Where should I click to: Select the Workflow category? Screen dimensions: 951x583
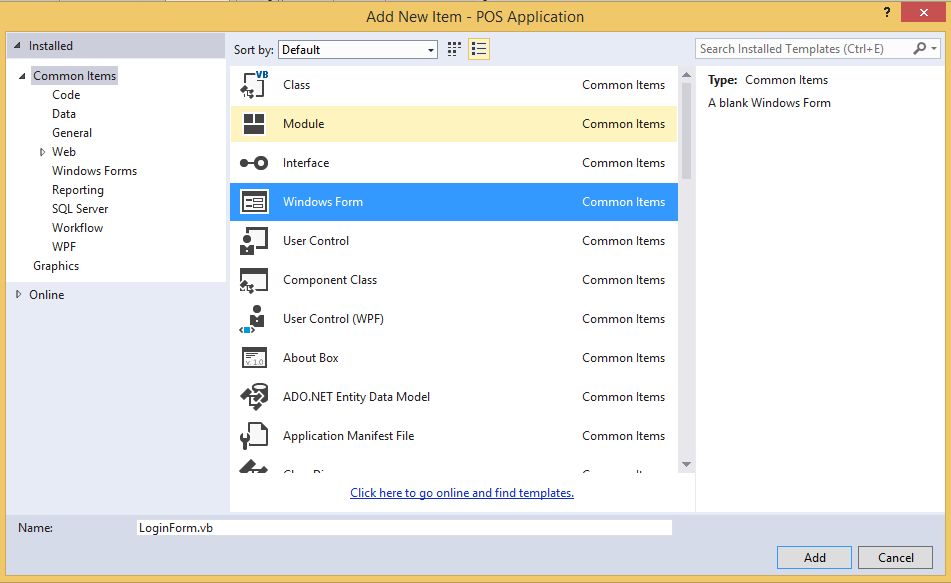pos(78,228)
